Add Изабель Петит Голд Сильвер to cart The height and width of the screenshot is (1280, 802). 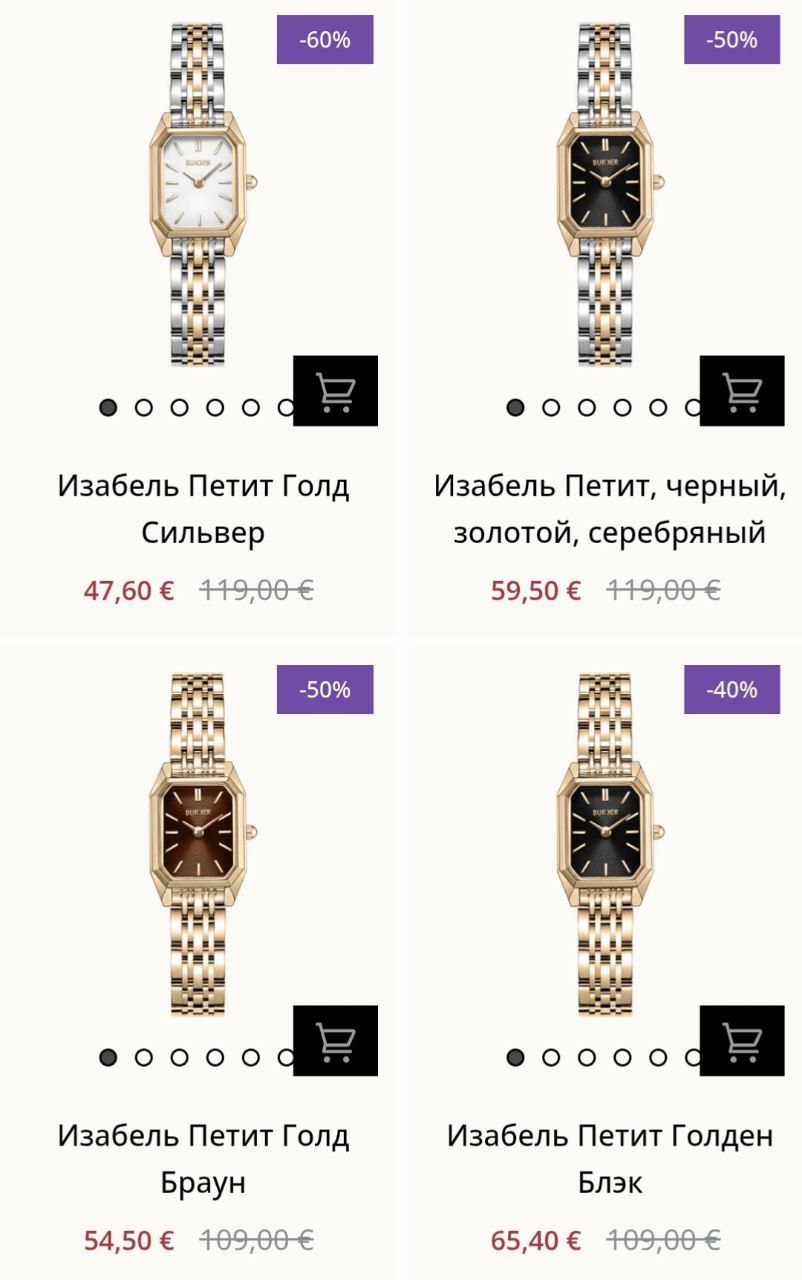pos(335,391)
